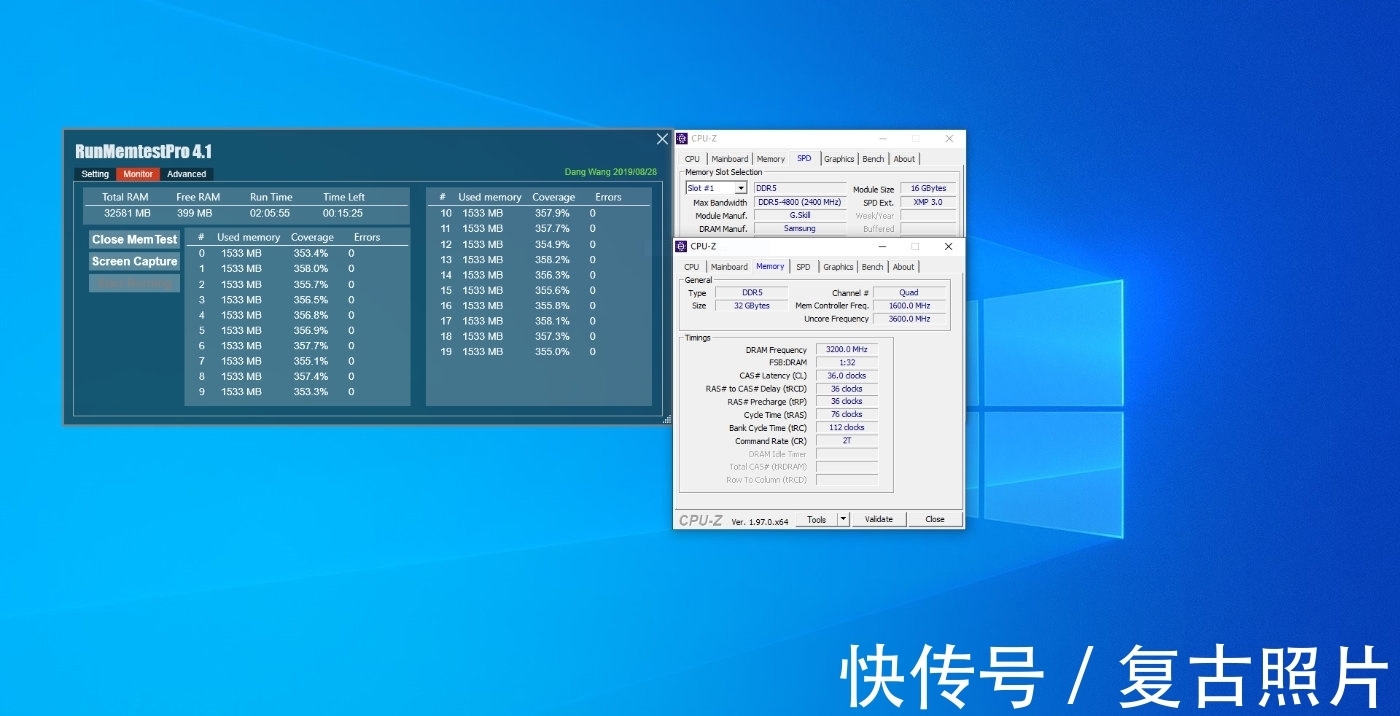1400x716 pixels.
Task: Open CPU tab in CPU-Z Memory window
Action: tap(692, 267)
